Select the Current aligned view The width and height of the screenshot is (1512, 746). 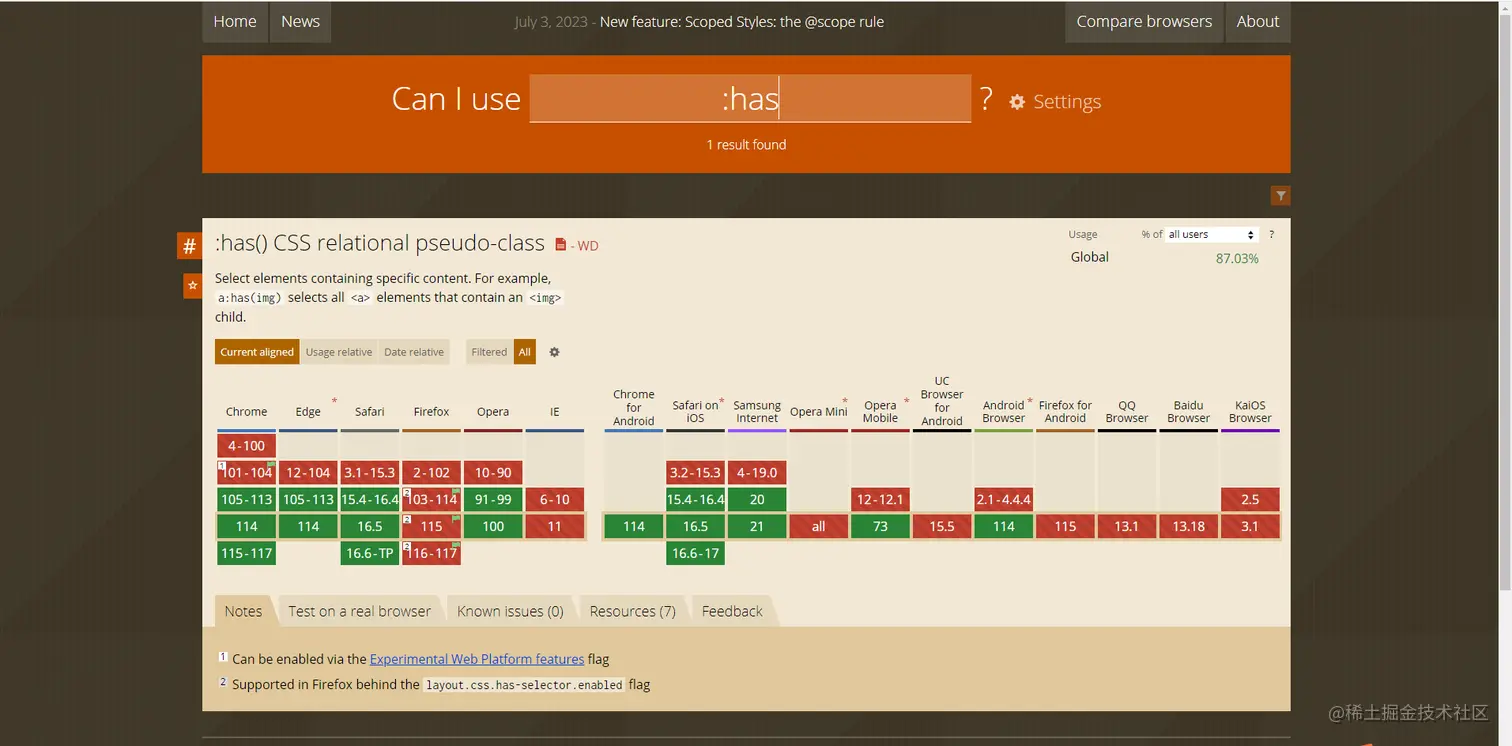[257, 352]
